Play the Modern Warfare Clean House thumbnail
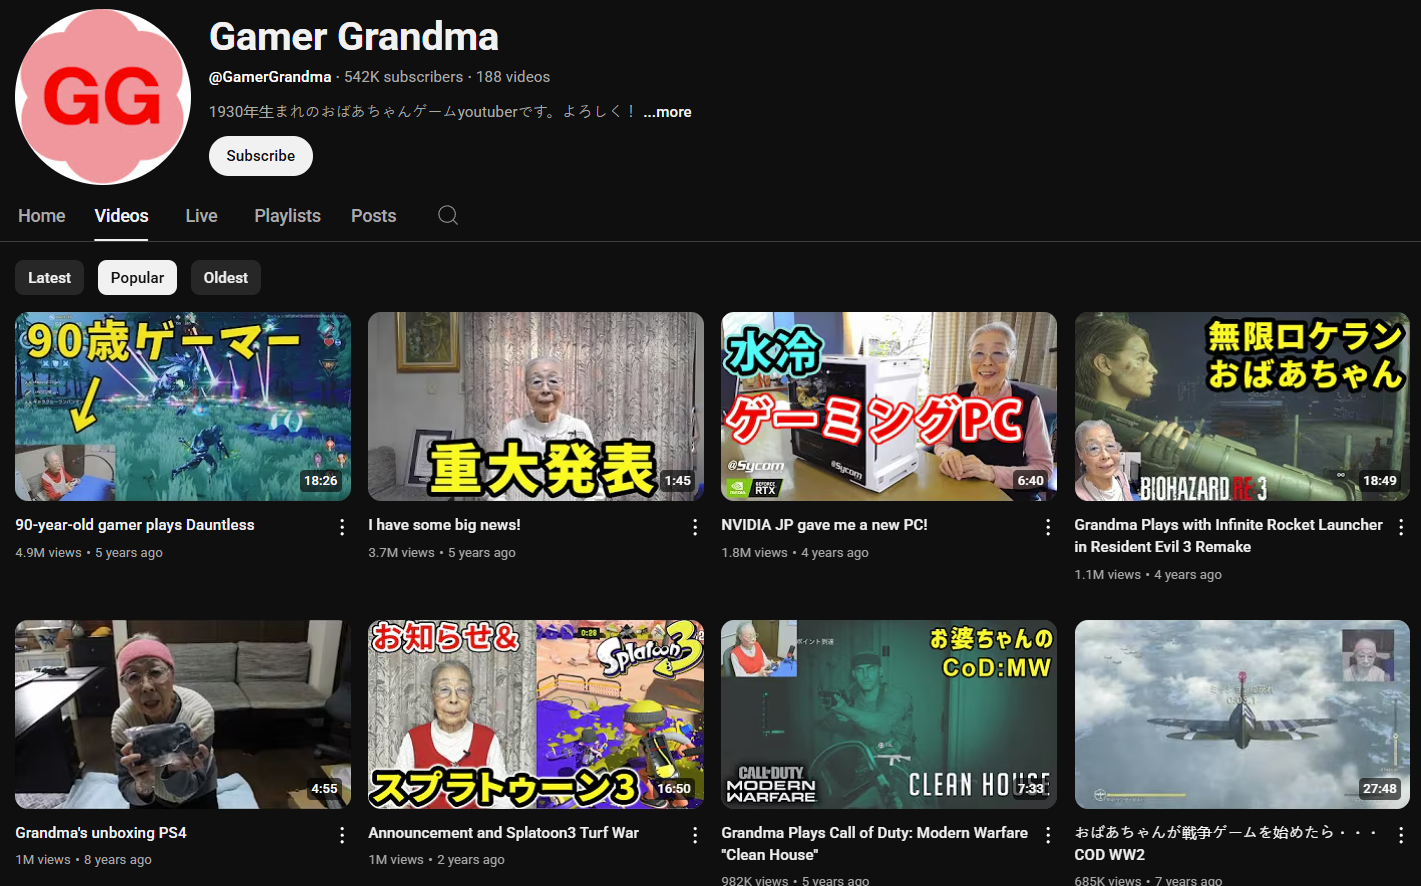The height and width of the screenshot is (886, 1421). (x=889, y=715)
